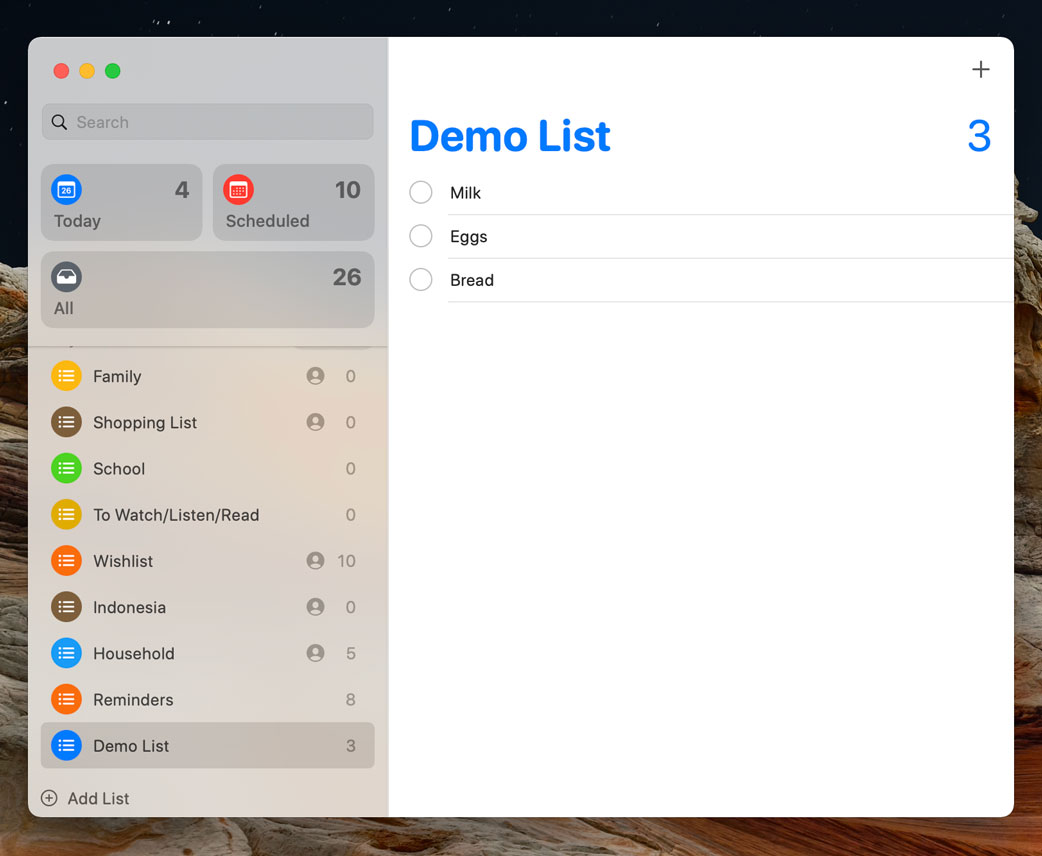Open the To Watch/Listen/Read list
This screenshot has width=1042, height=856.
pyautogui.click(x=207, y=514)
